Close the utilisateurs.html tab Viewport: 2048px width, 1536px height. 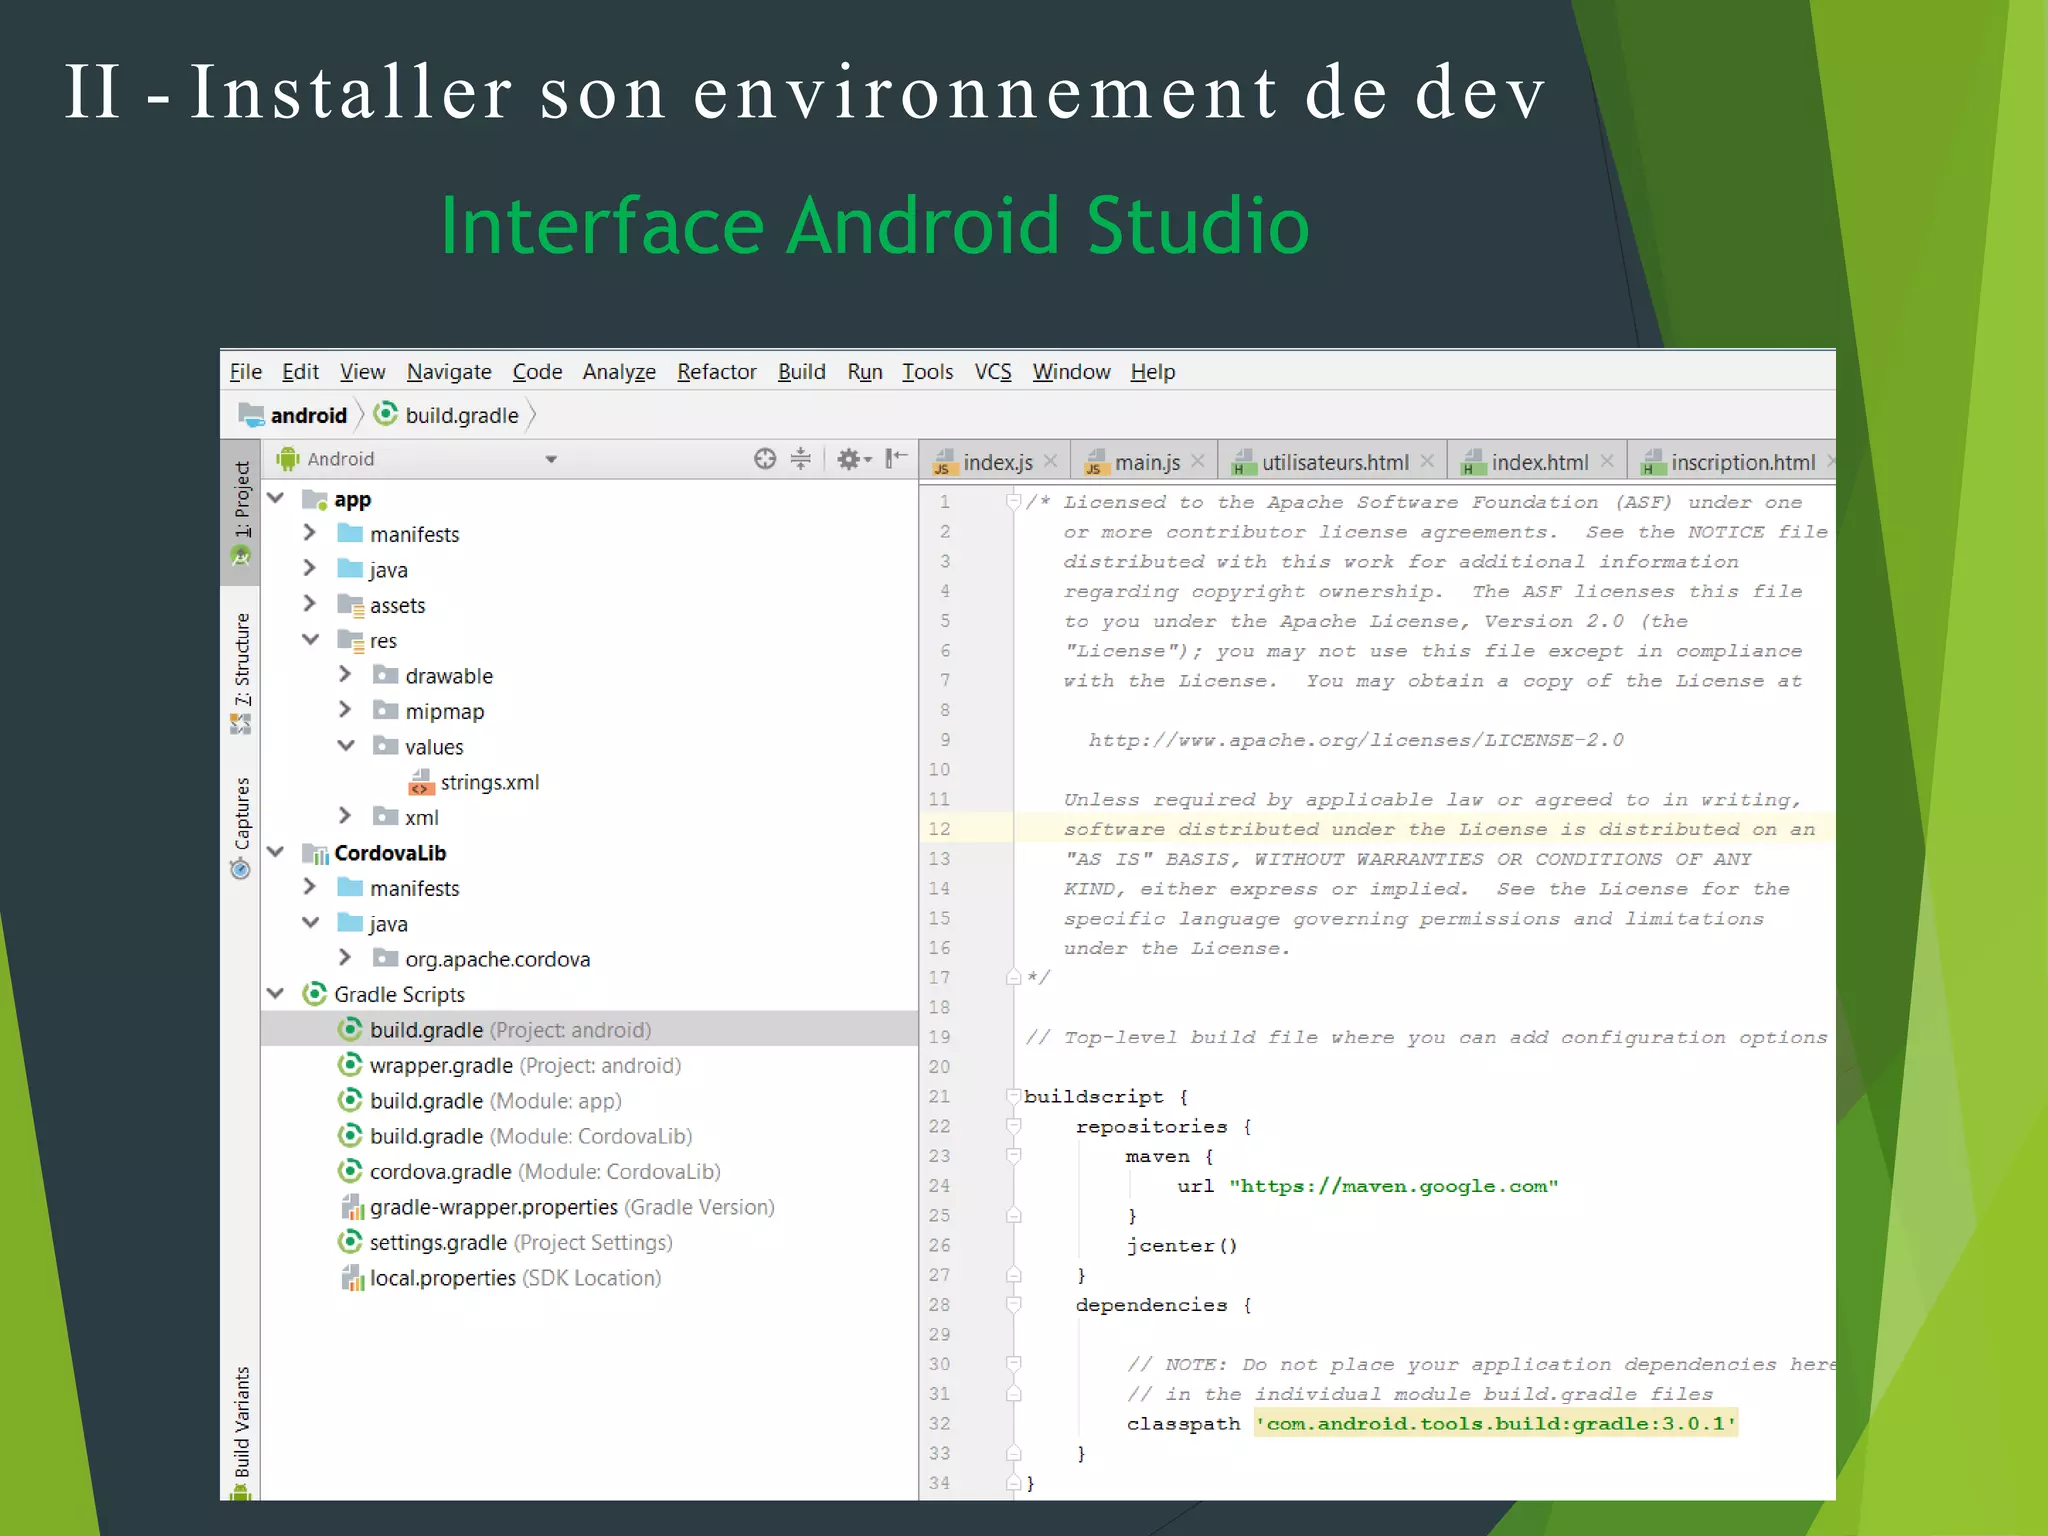1427,461
